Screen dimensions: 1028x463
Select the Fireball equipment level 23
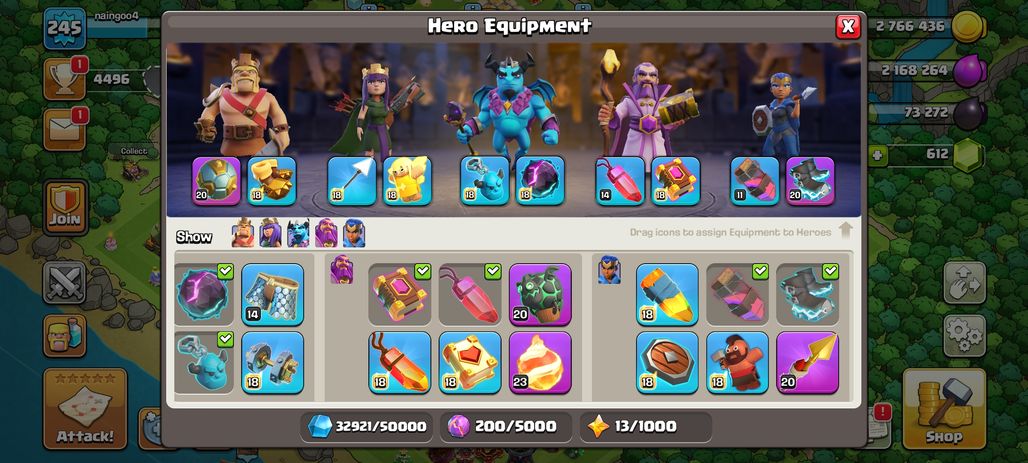[x=540, y=362]
